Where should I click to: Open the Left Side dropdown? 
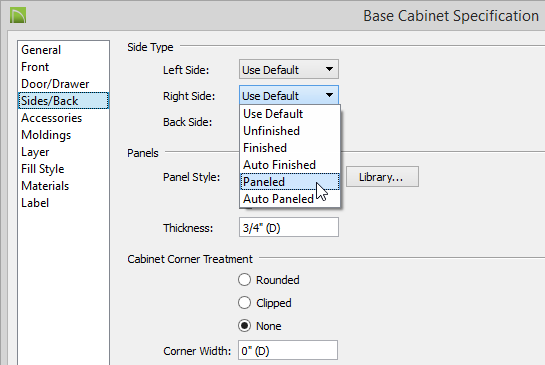[288, 70]
